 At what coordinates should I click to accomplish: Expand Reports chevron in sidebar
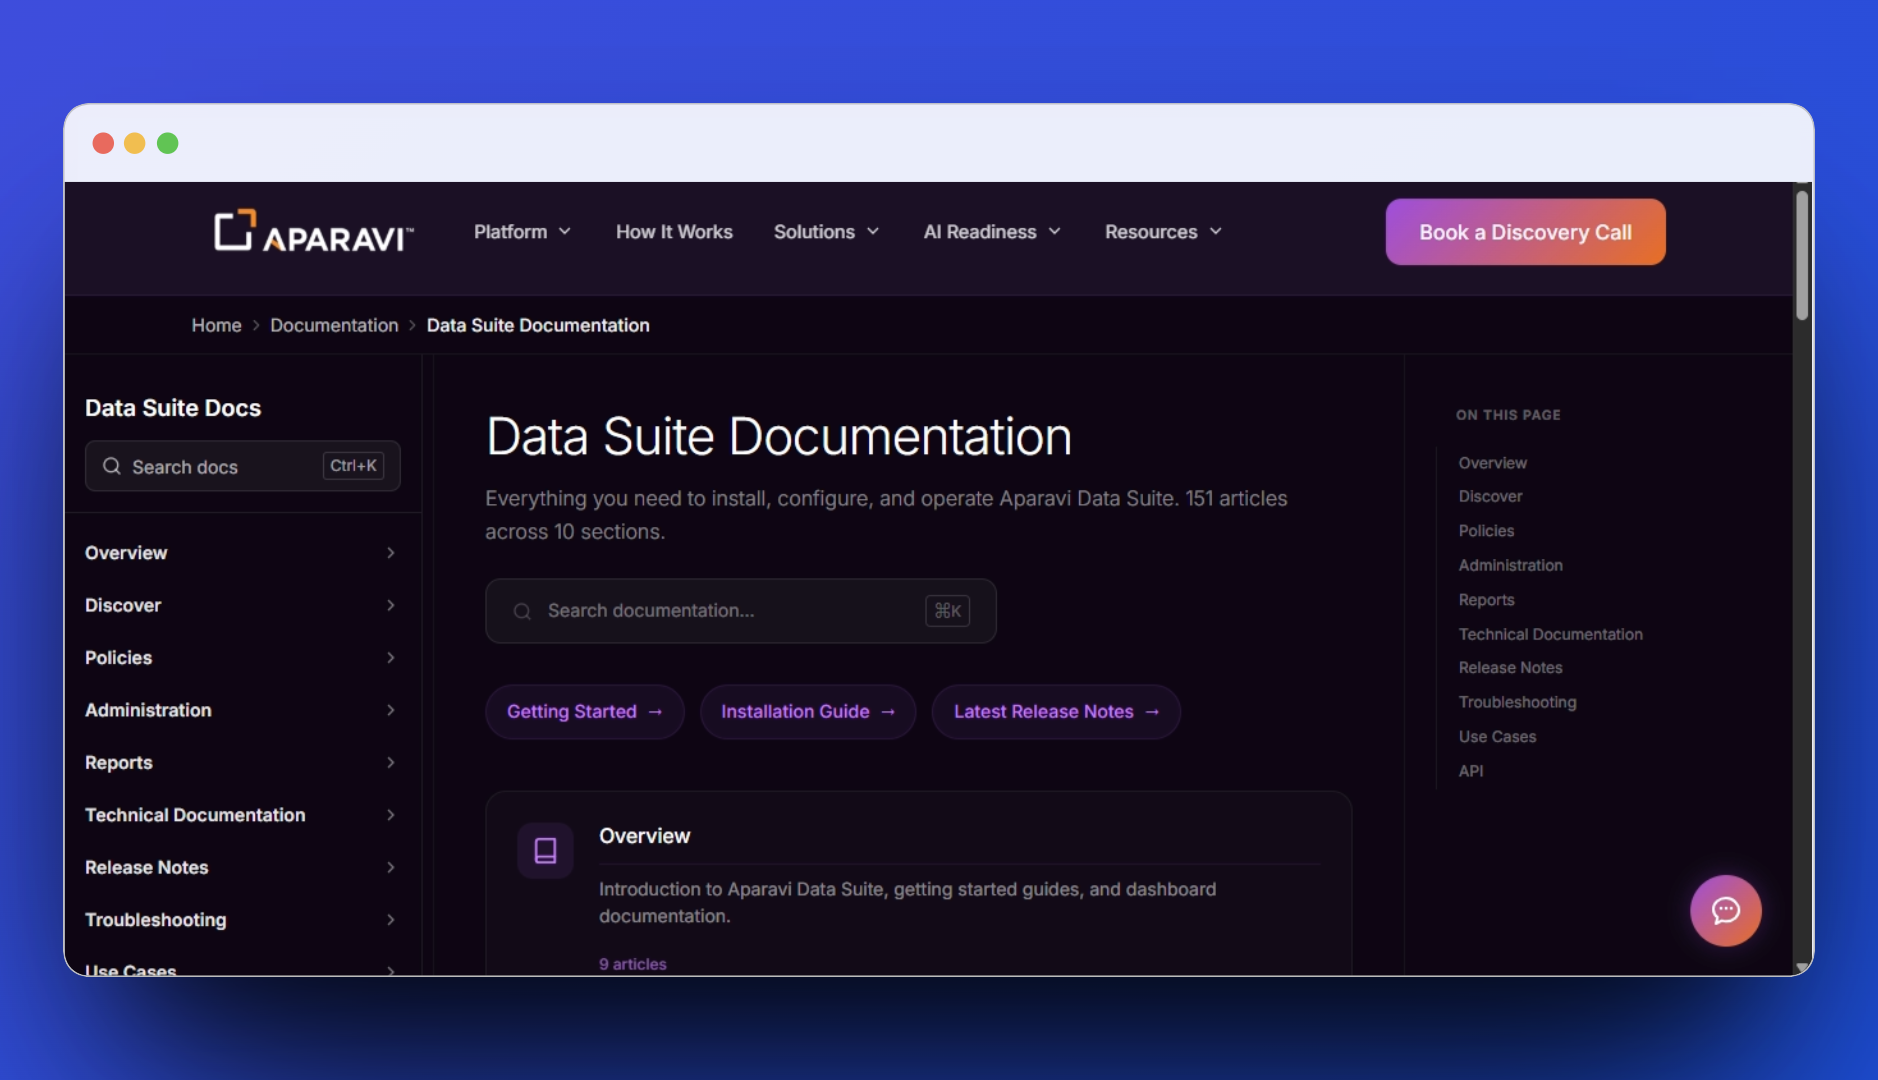pos(390,763)
